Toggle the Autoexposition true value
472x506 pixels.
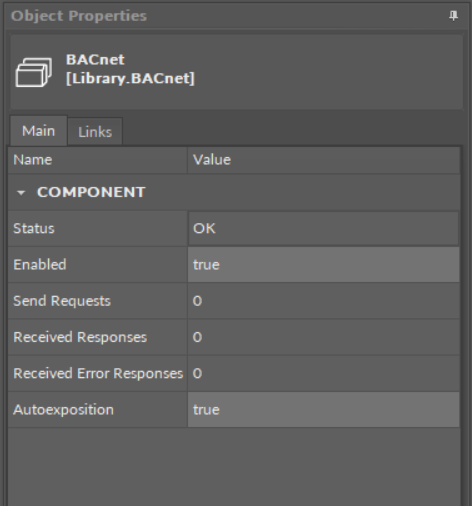coord(324,410)
